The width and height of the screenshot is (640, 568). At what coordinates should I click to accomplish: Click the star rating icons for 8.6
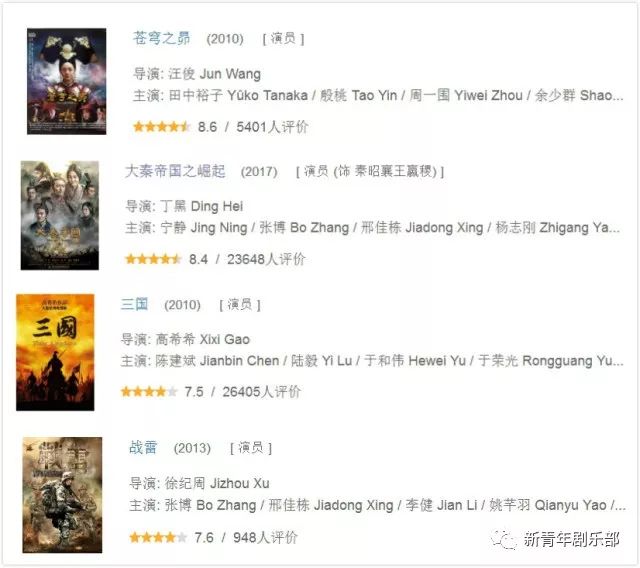162,126
